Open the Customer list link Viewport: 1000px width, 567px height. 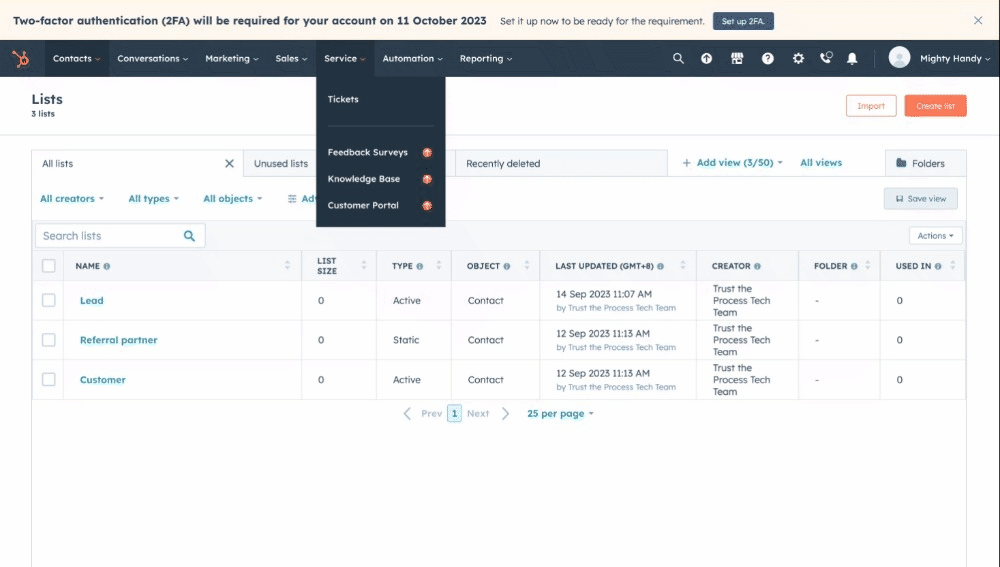point(103,380)
